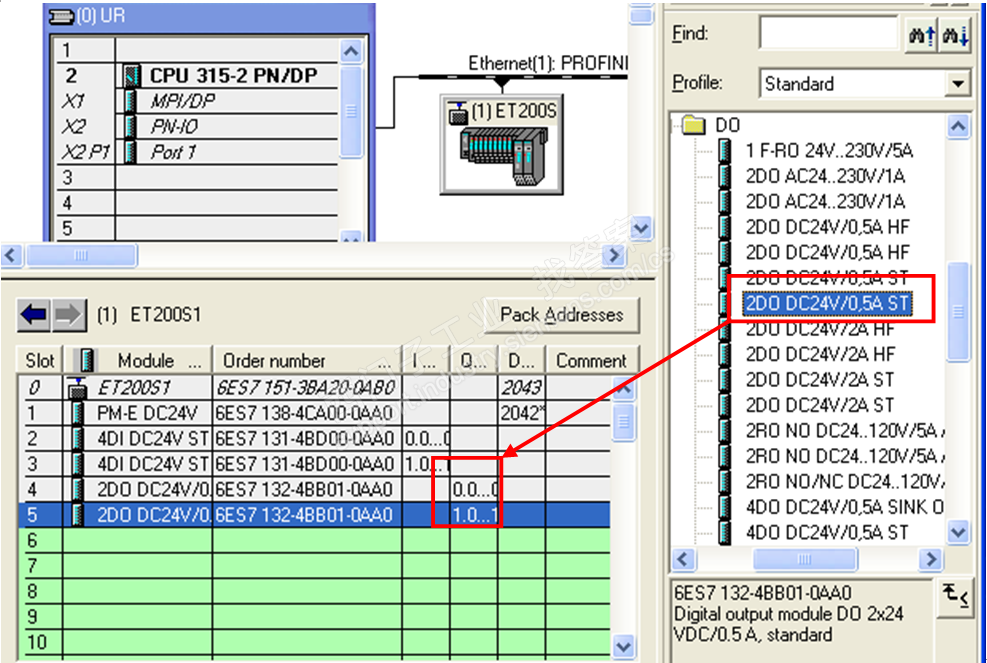Click the module icon in slot 5 row
The image size is (987, 663).
click(x=77, y=515)
